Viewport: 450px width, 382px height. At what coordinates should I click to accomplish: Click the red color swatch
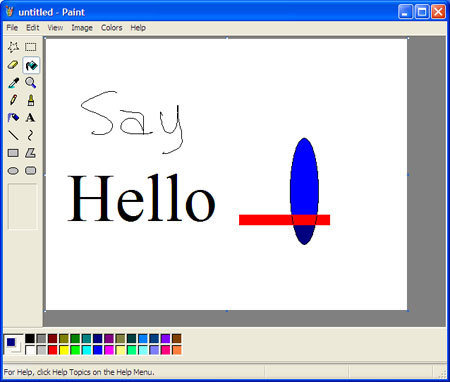coord(53,350)
